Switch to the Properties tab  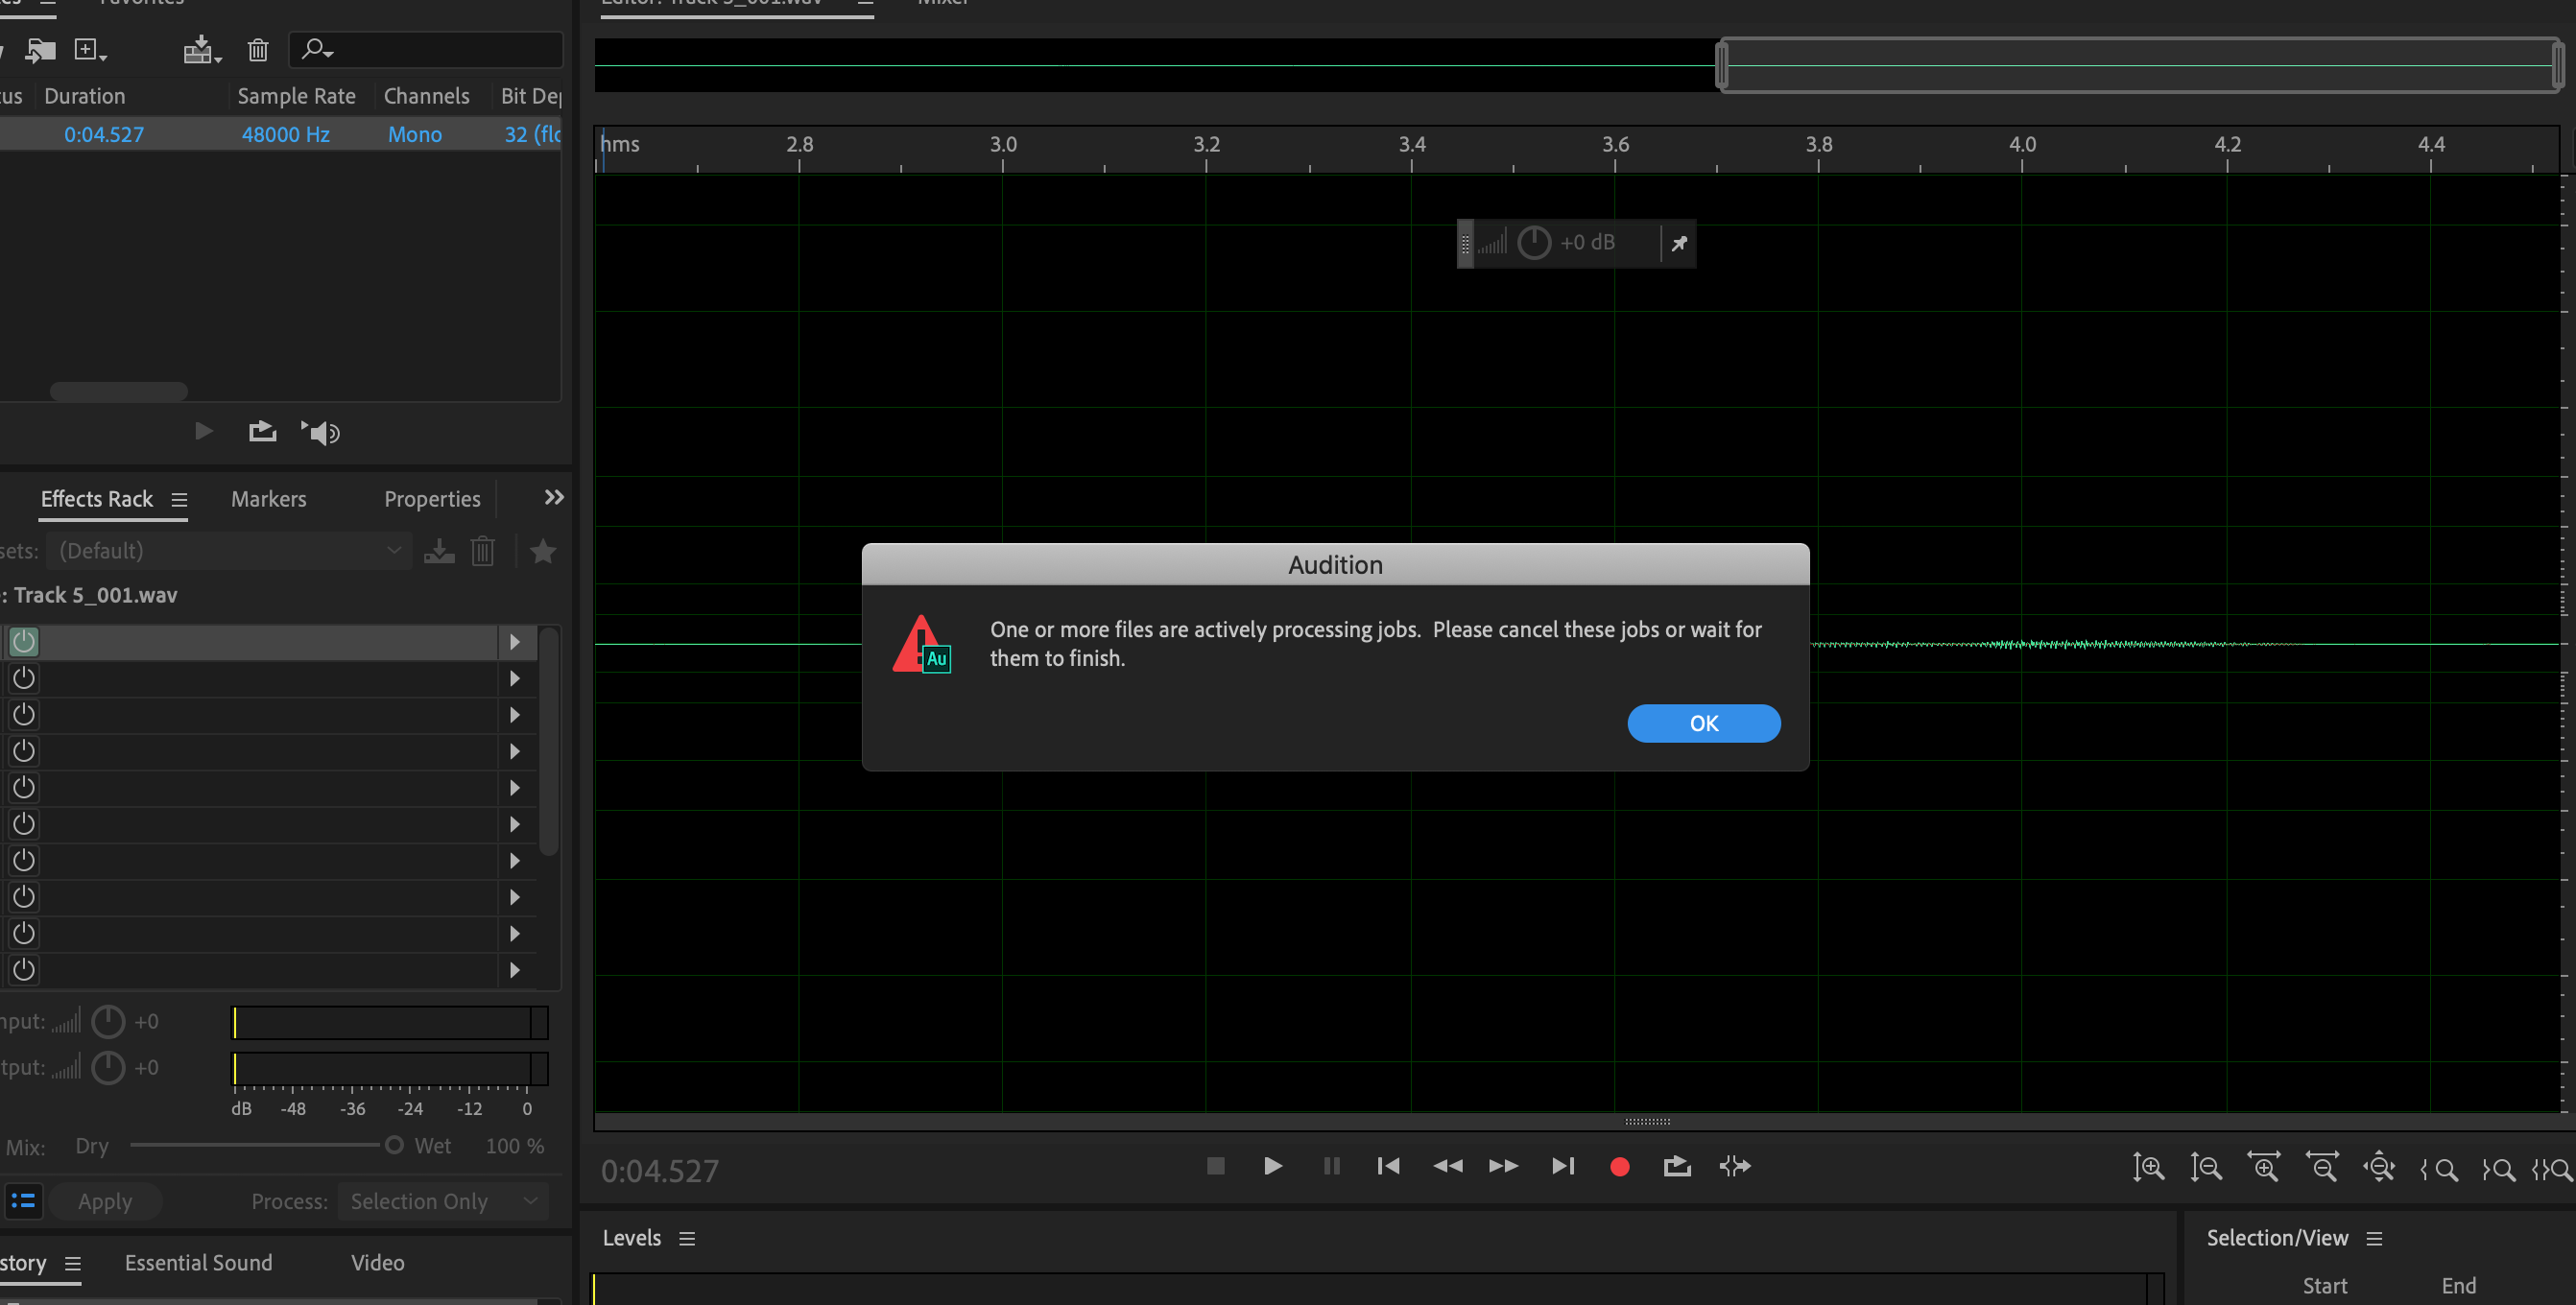(431, 498)
